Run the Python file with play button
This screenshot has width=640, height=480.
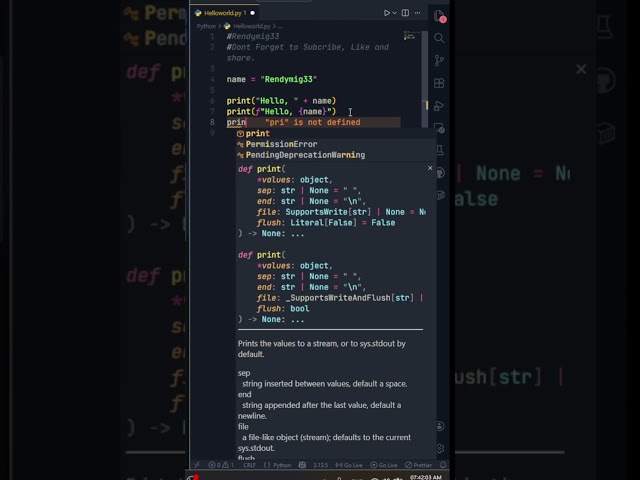coord(387,13)
